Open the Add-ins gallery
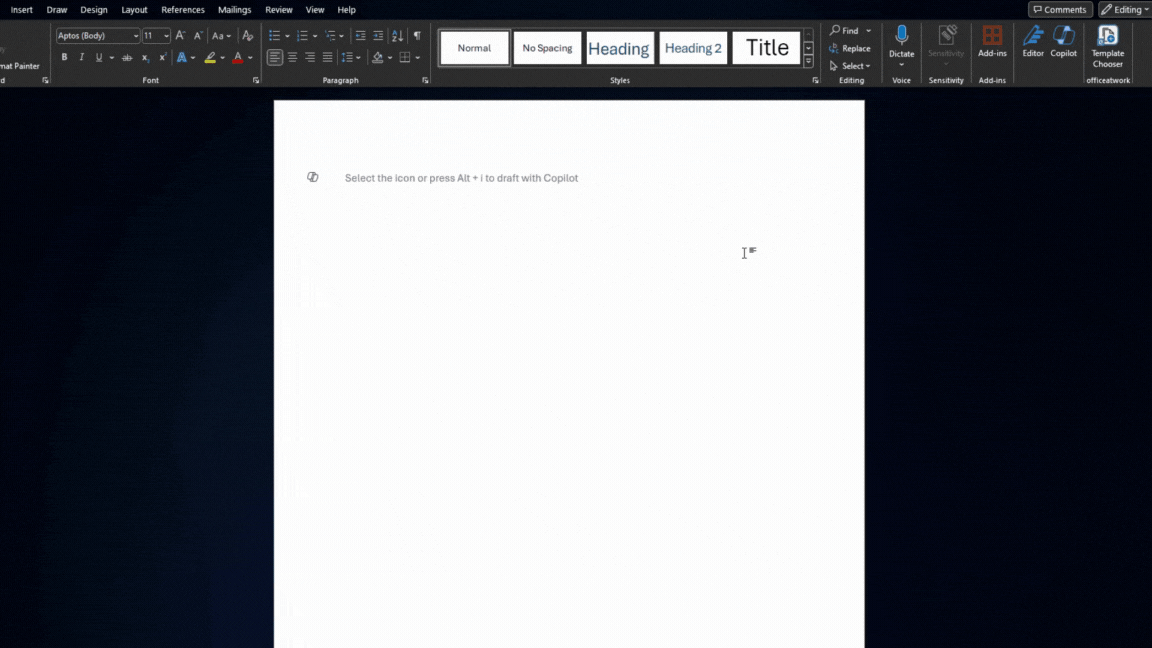Screen dimensions: 1152x648 992,38
